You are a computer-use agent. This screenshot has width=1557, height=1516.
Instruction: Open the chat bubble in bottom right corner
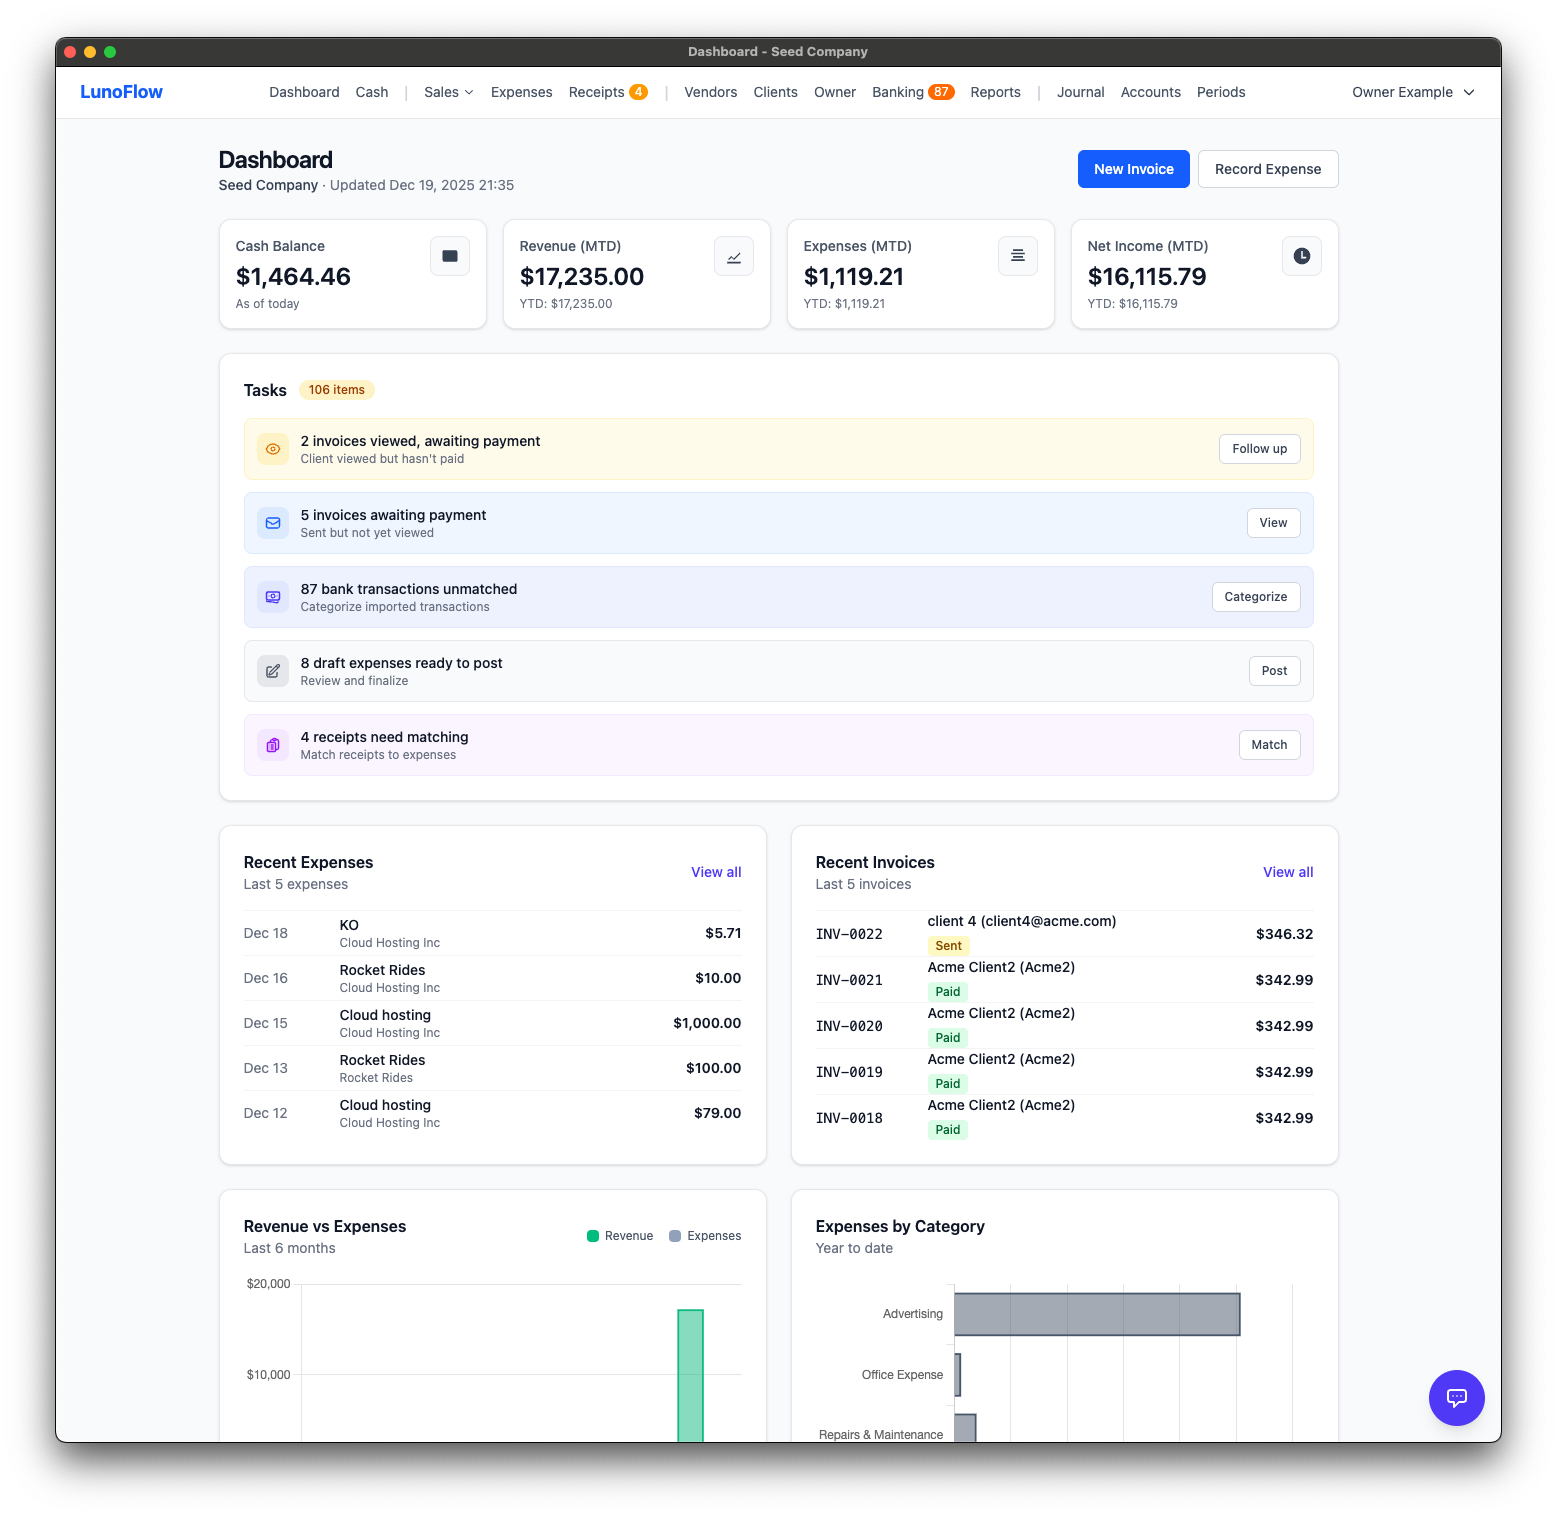1456,1397
